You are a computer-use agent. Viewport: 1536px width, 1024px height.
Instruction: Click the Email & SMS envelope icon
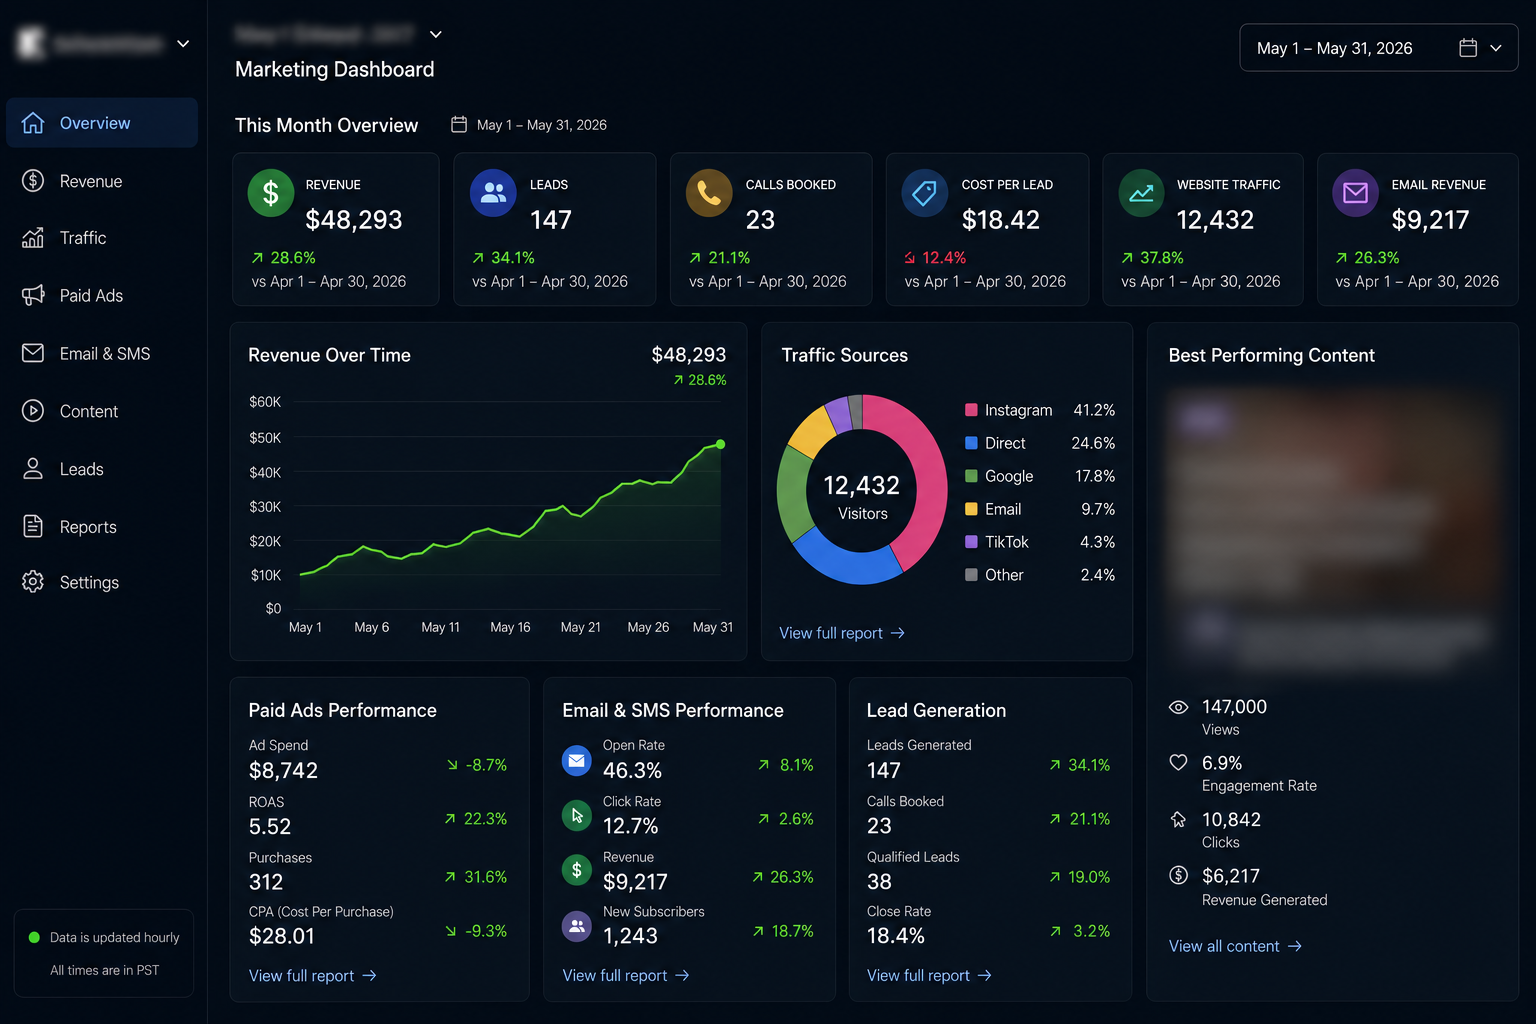point(33,353)
